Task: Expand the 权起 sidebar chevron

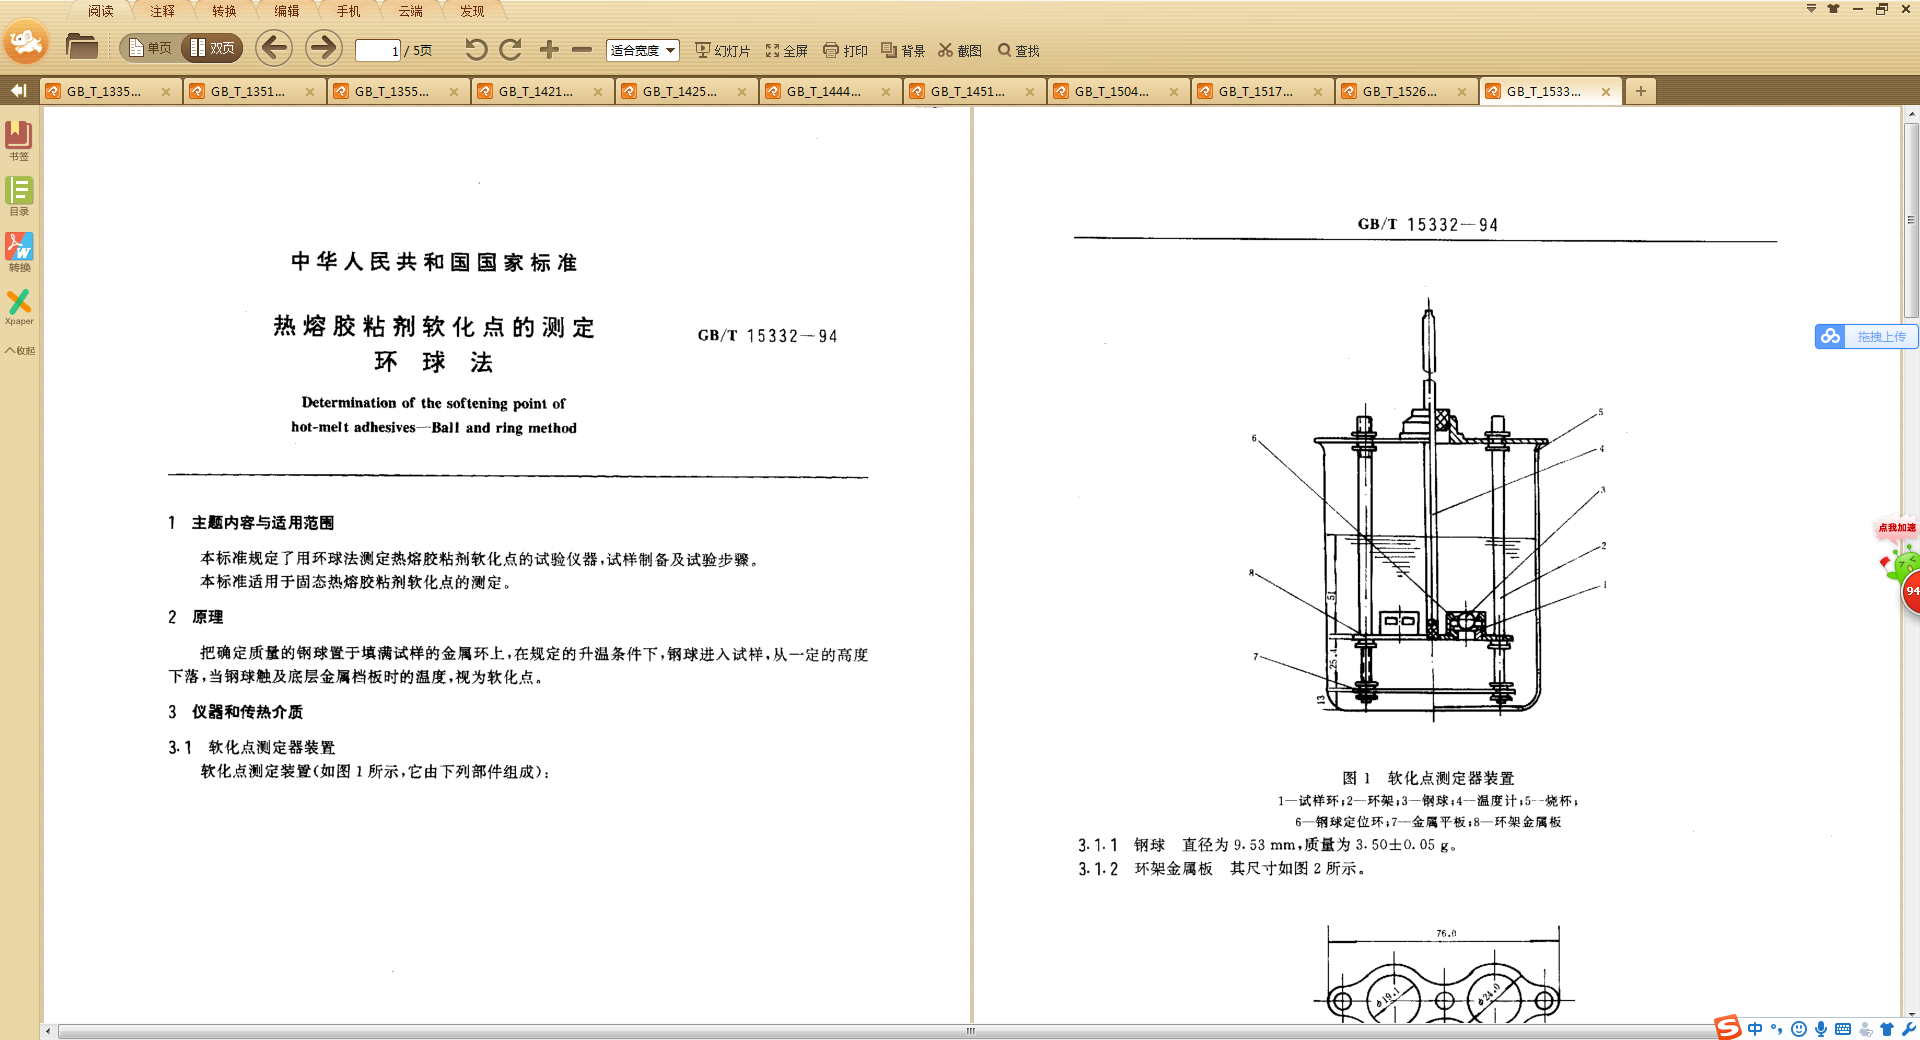Action: [19, 351]
